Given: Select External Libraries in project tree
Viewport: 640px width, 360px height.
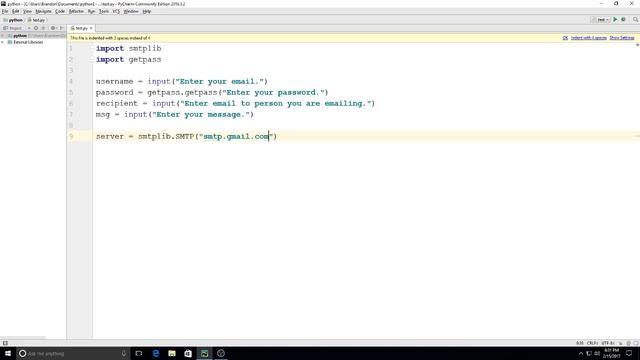Looking at the screenshot, I should click(25, 42).
